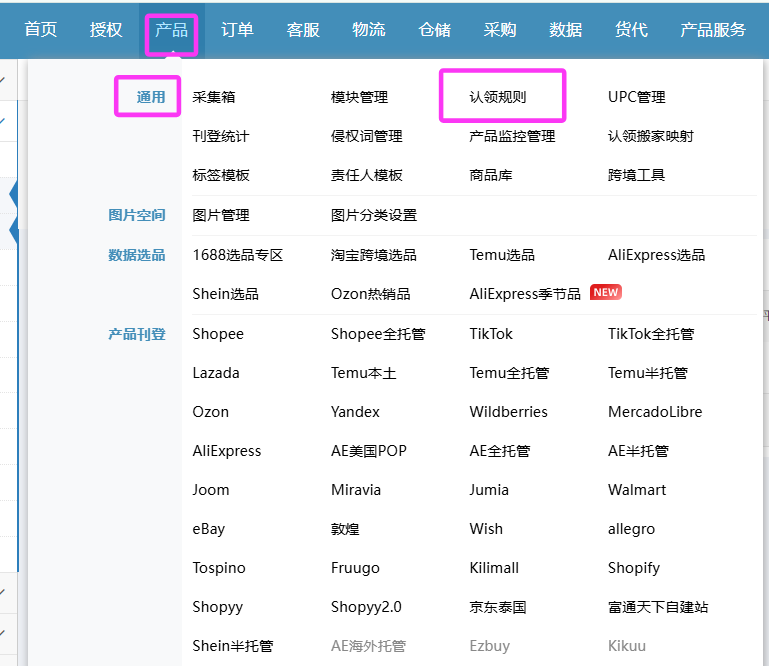Open 1688选品专区 link
Image resolution: width=769 pixels, height=666 pixels.
[238, 255]
